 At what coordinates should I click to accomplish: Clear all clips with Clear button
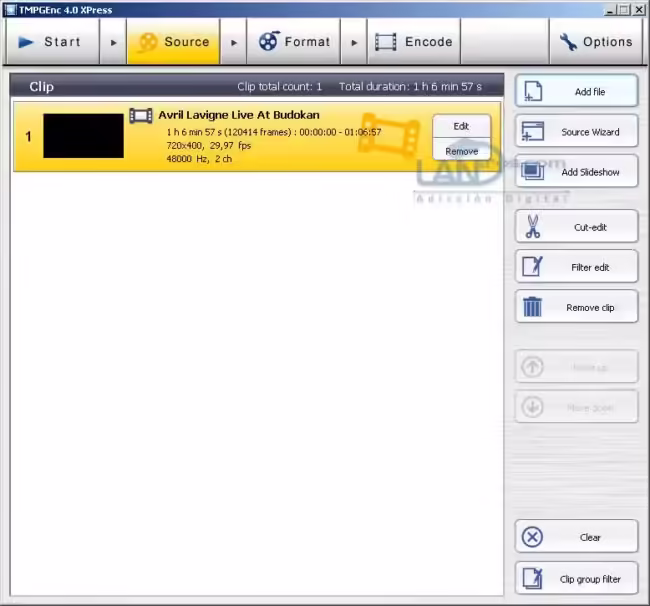[577, 536]
